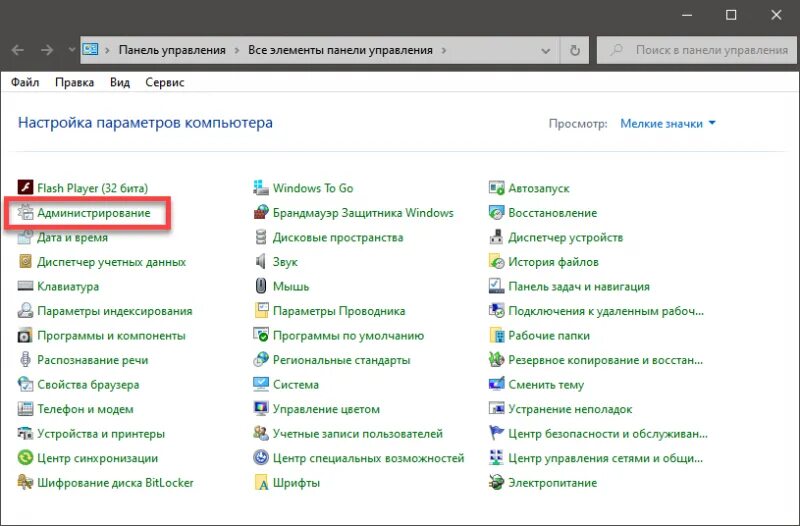The height and width of the screenshot is (526, 800).
Task: Refresh the Control Panel view
Action: (574, 51)
